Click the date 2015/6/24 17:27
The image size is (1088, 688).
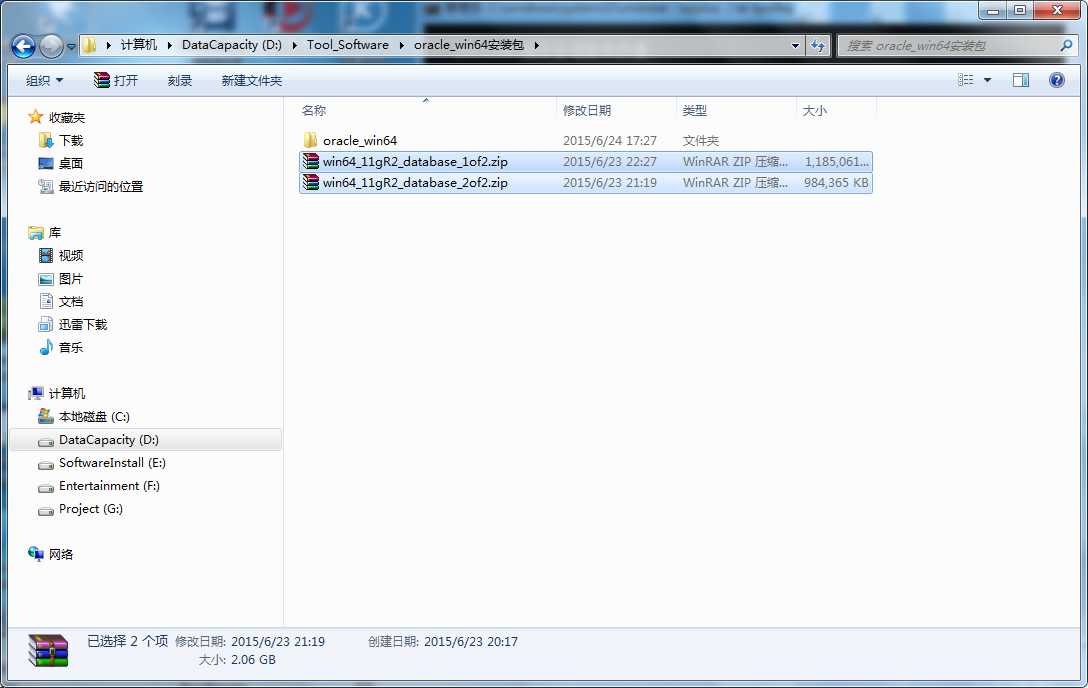click(x=610, y=141)
